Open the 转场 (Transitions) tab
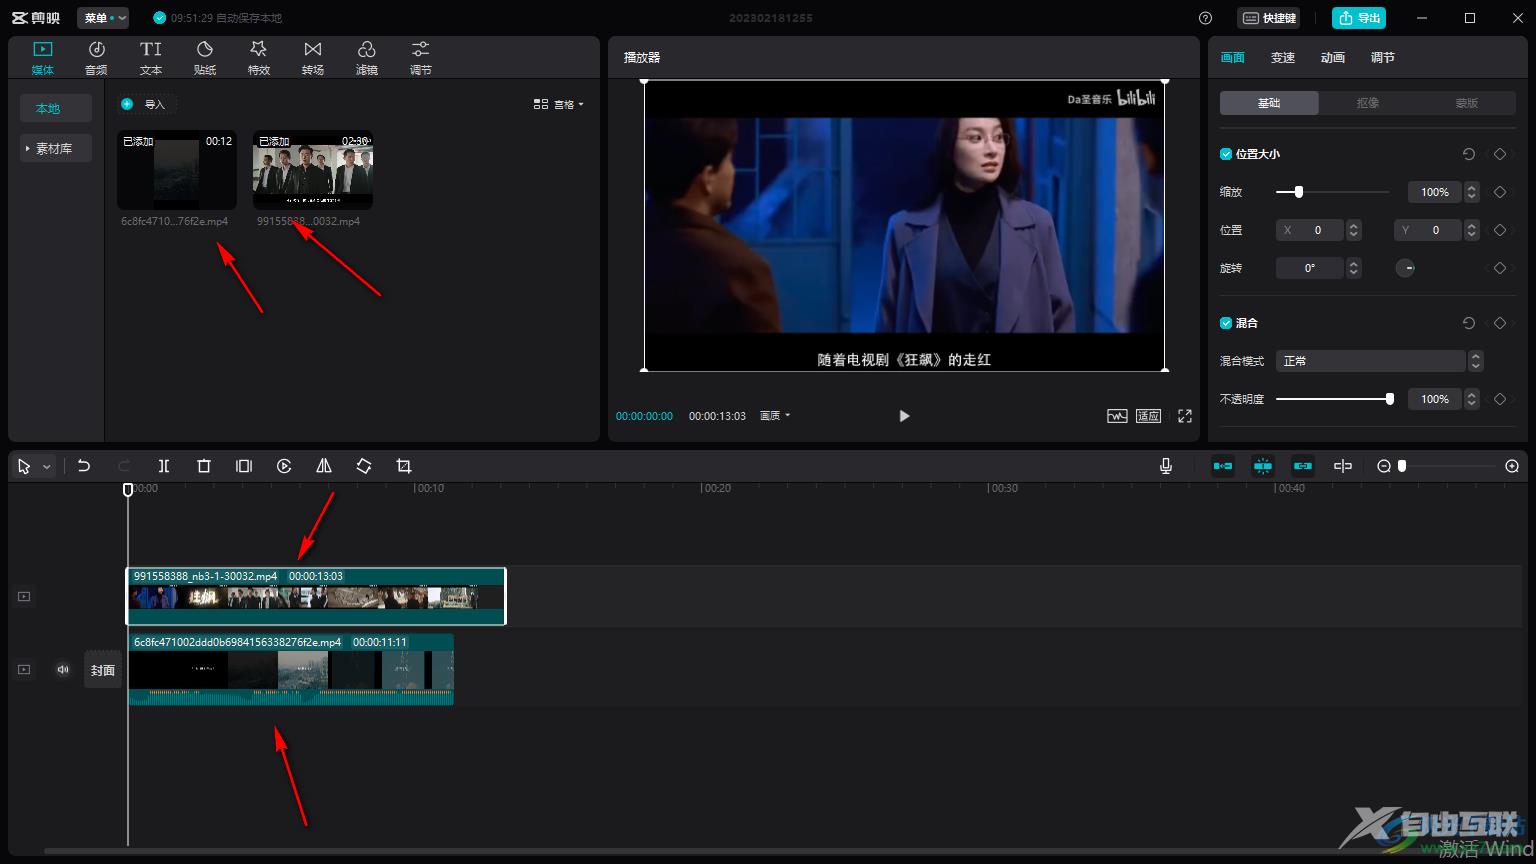1536x864 pixels. 313,58
